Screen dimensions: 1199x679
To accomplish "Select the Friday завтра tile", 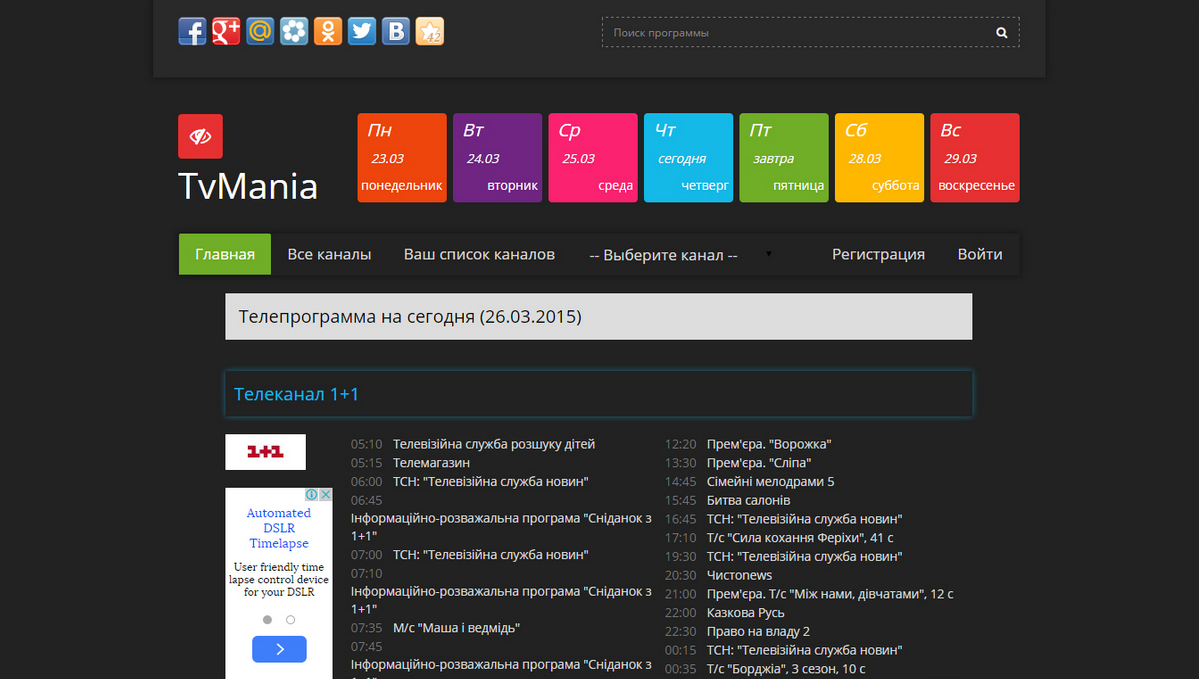I will point(784,158).
